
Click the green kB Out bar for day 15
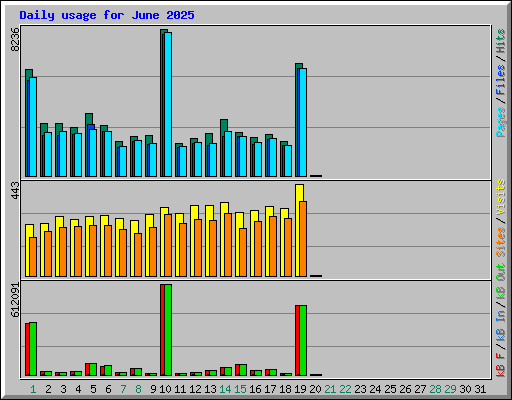[243, 370]
